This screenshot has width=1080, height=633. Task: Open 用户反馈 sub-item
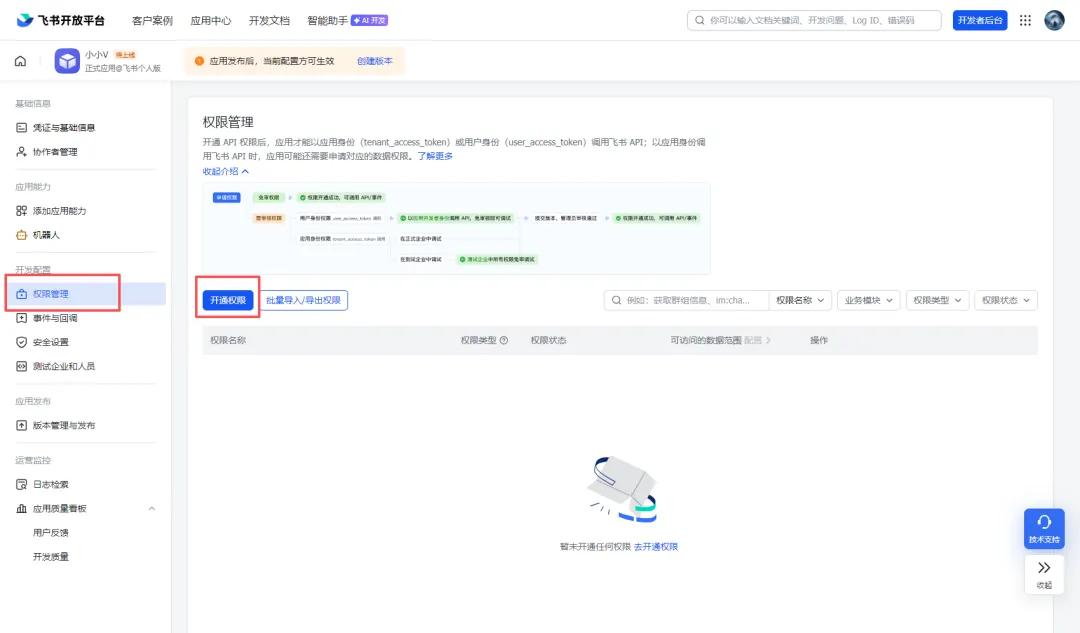click(51, 532)
